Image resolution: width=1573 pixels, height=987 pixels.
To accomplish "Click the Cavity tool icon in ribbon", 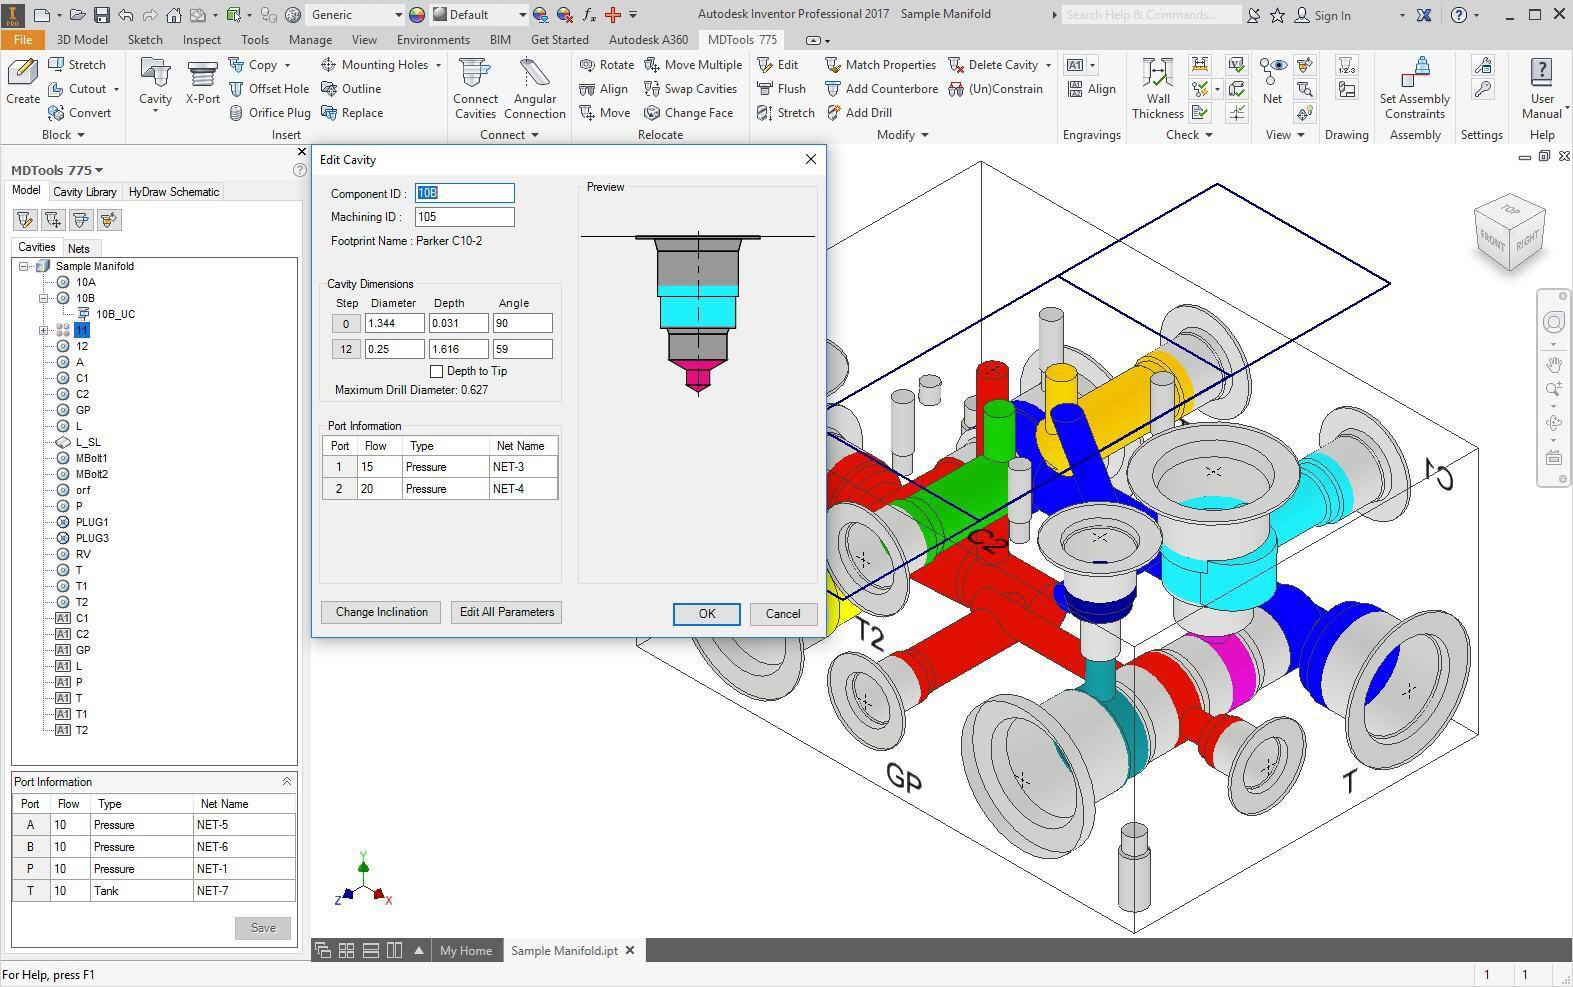I will tap(155, 76).
